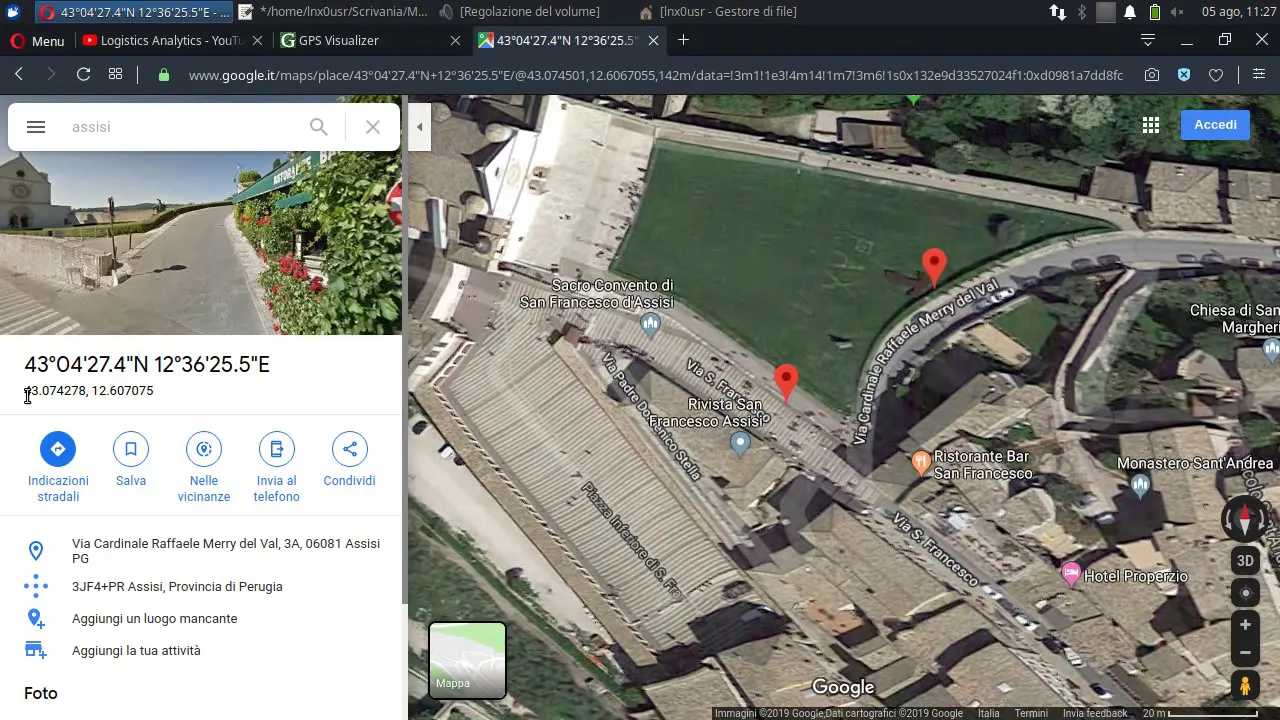The image size is (1280, 720).
Task: Open the Opera easy setup sidebar icon
Action: pos(1259,75)
